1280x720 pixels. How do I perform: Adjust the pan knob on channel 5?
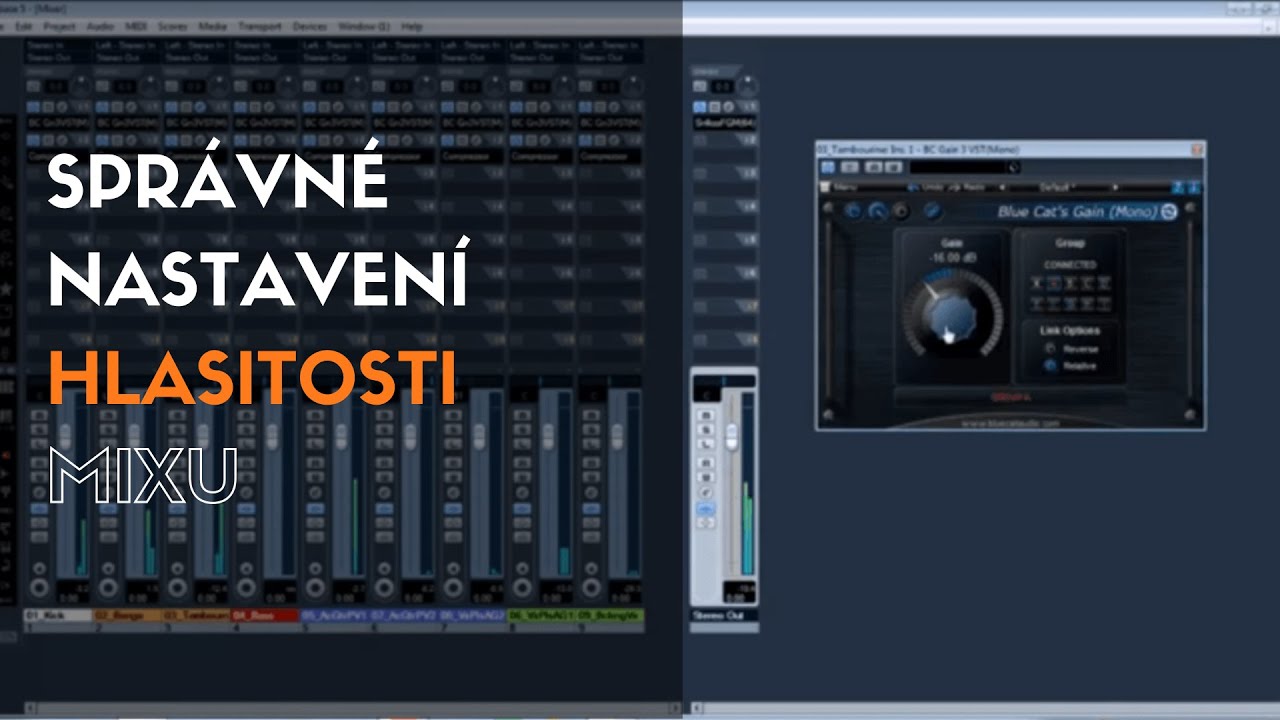tap(357, 85)
